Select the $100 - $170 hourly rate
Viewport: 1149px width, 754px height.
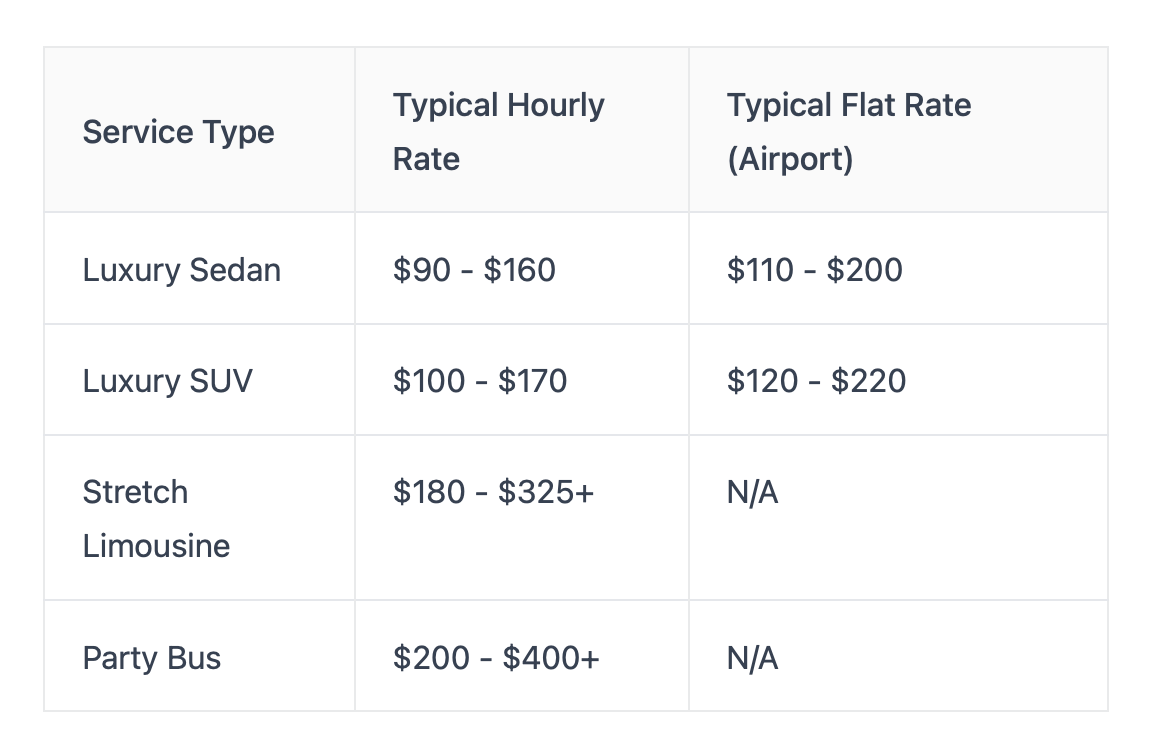(480, 381)
